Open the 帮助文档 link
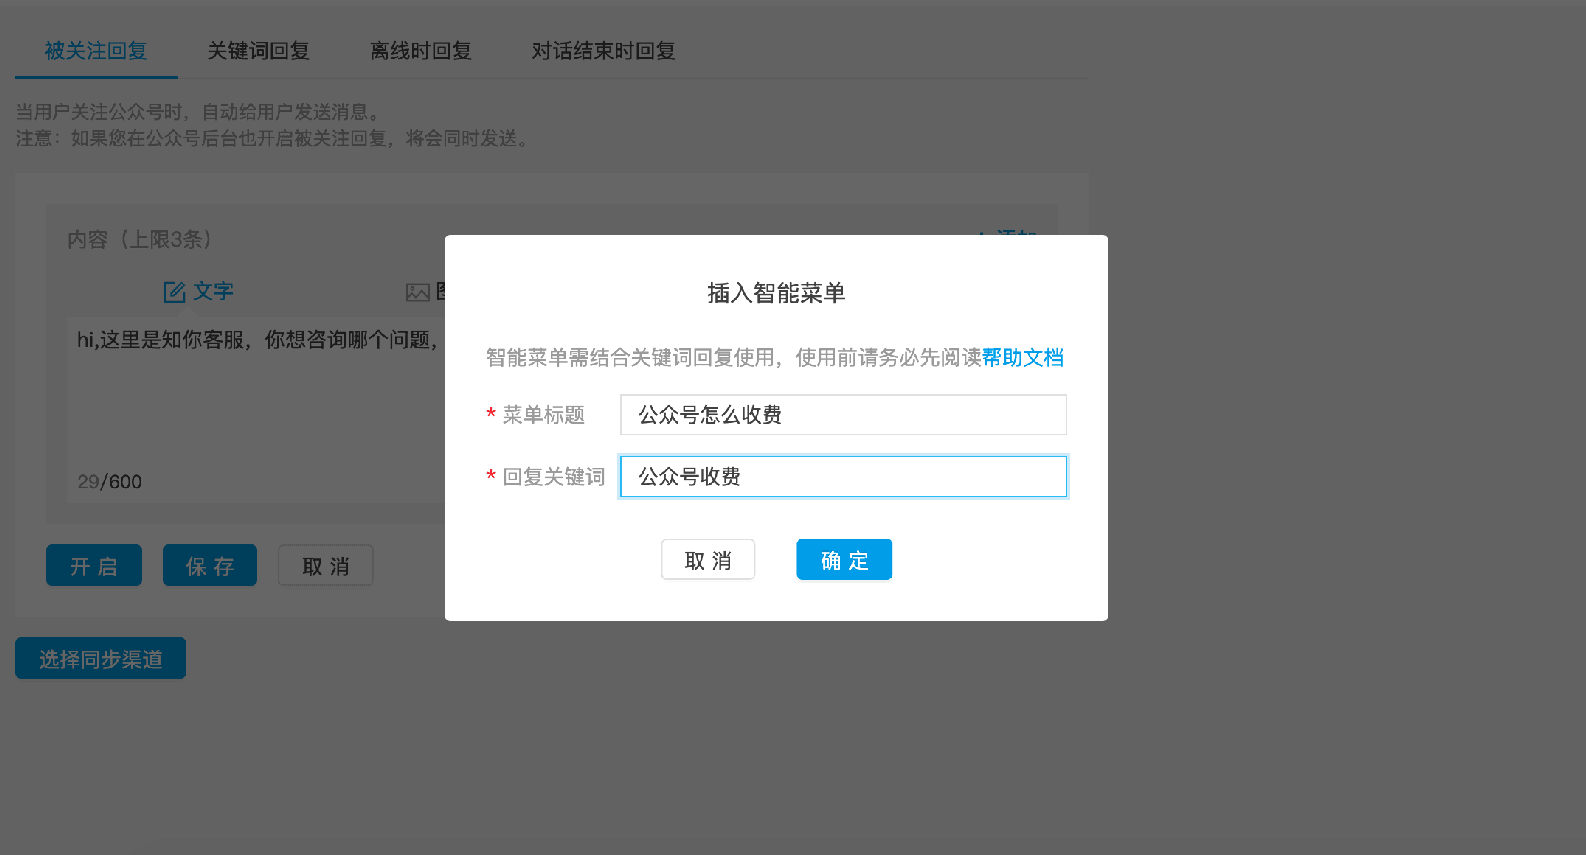The image size is (1586, 855). 1022,358
